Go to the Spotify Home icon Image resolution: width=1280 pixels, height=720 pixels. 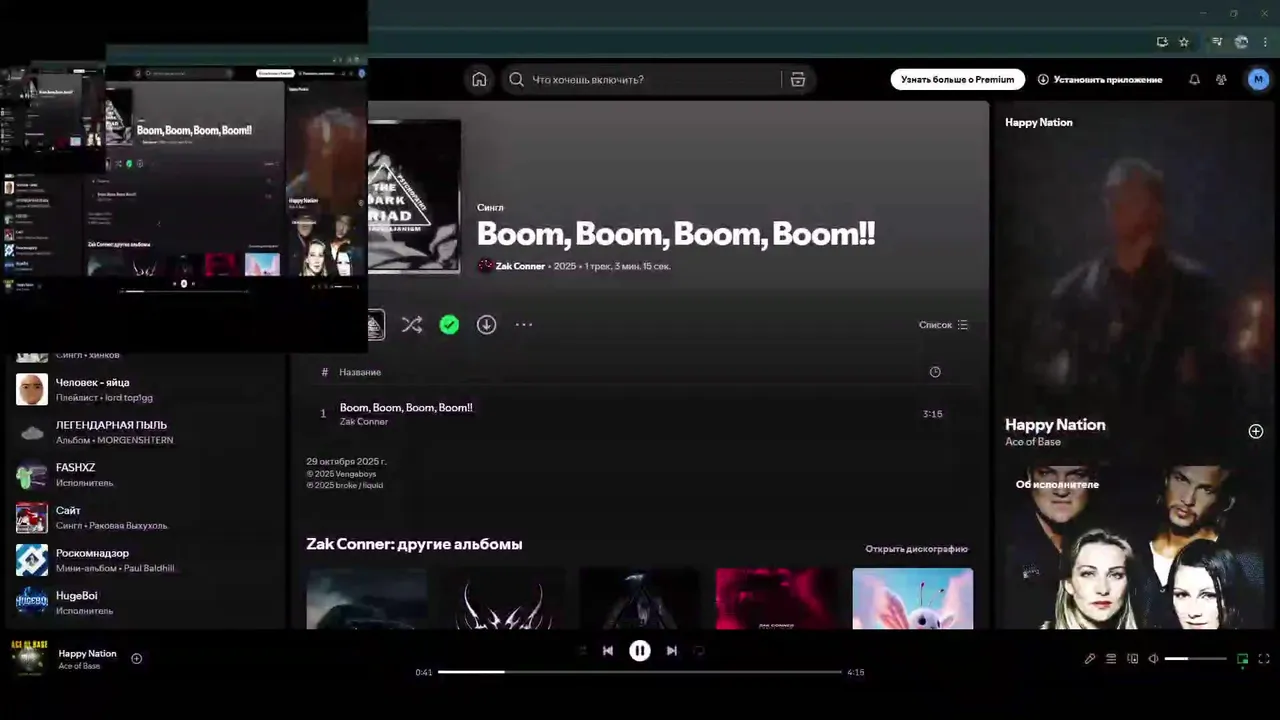(479, 79)
